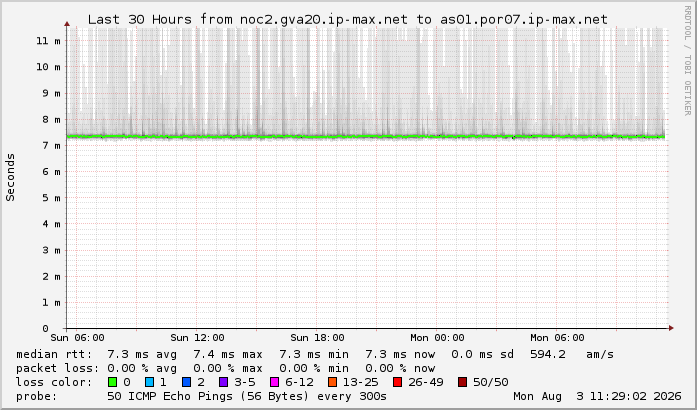This screenshot has width=697, height=410.
Task: Click the '6 m' y-axis label
Action: click(x=52, y=171)
